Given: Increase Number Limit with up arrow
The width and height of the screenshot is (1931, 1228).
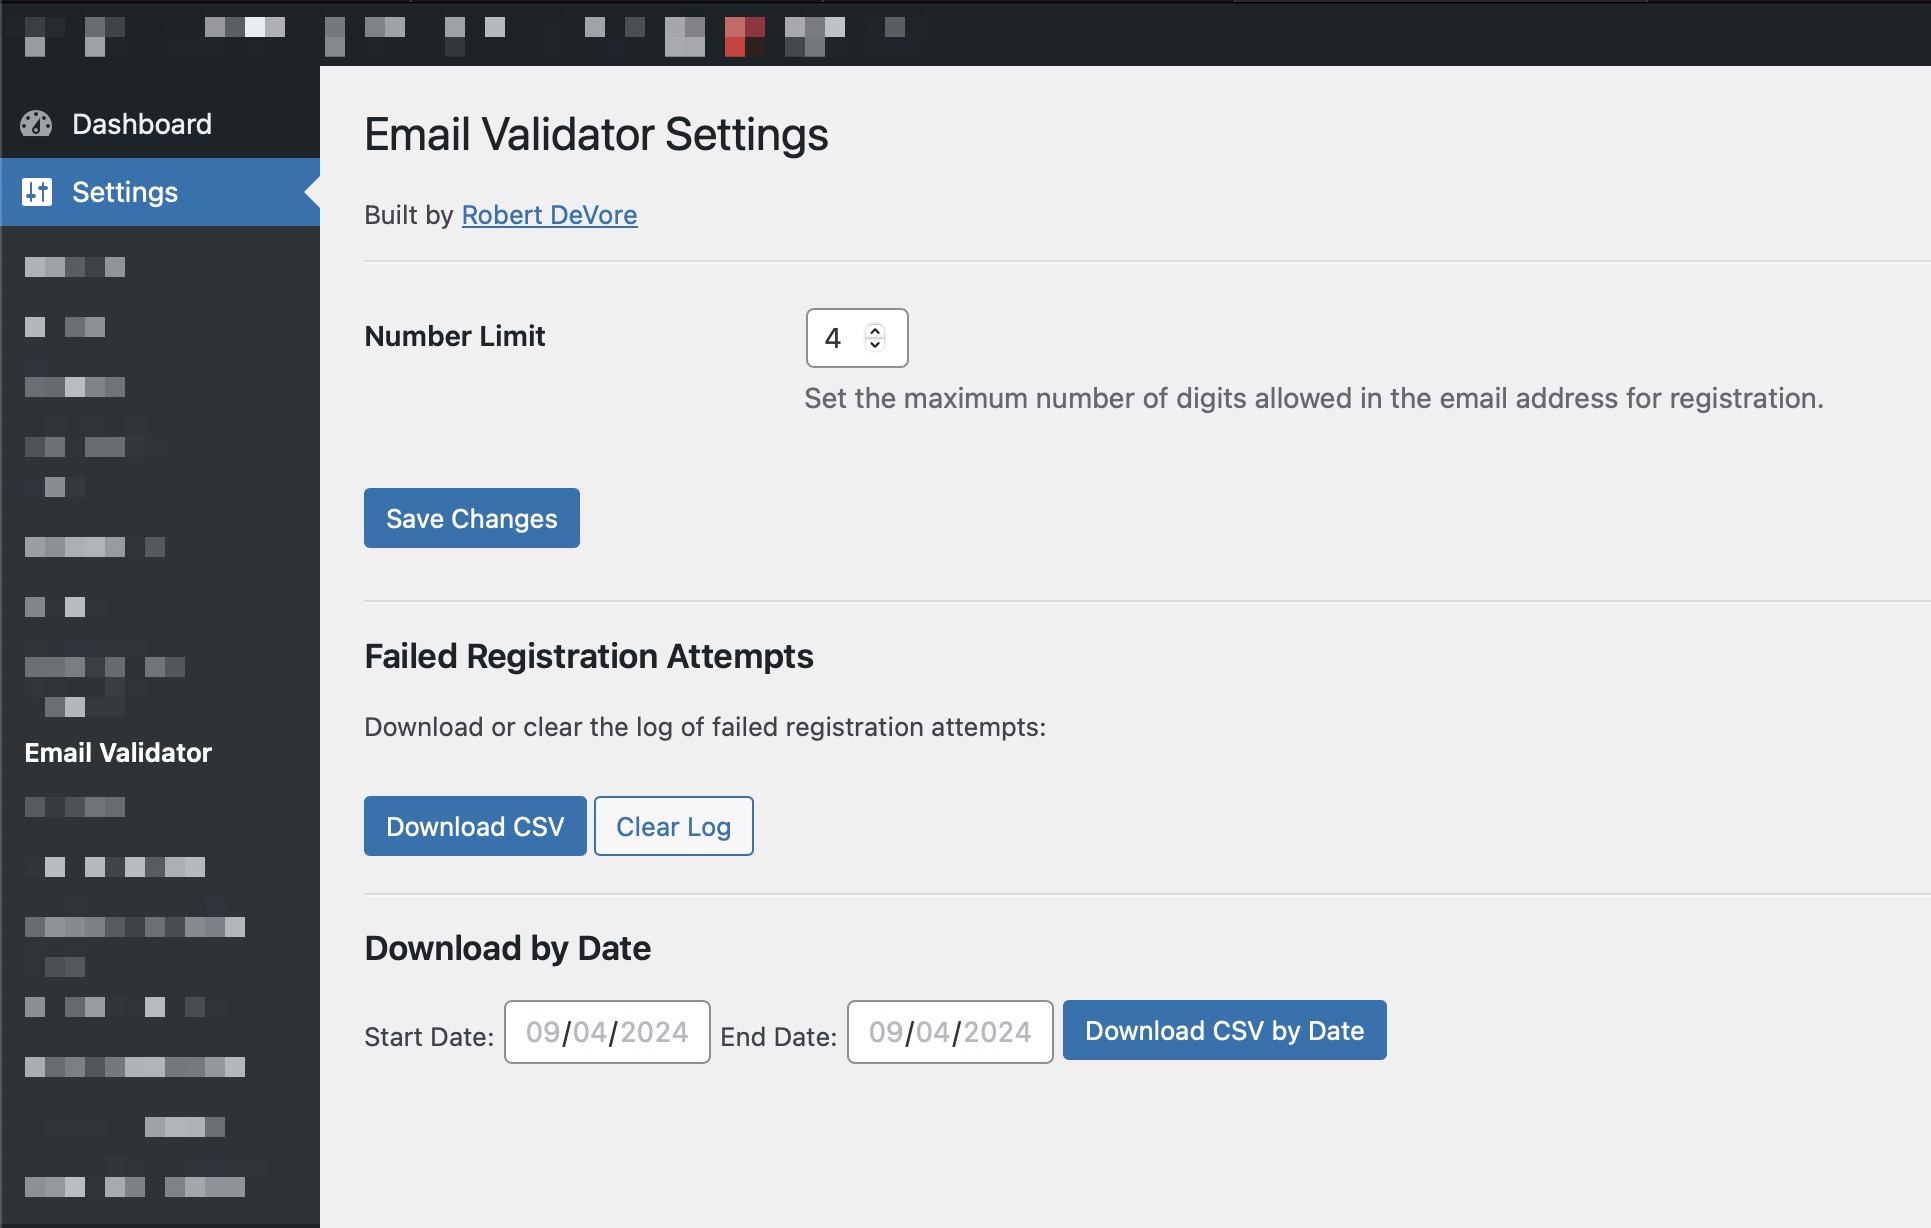Looking at the screenshot, I should point(875,331).
